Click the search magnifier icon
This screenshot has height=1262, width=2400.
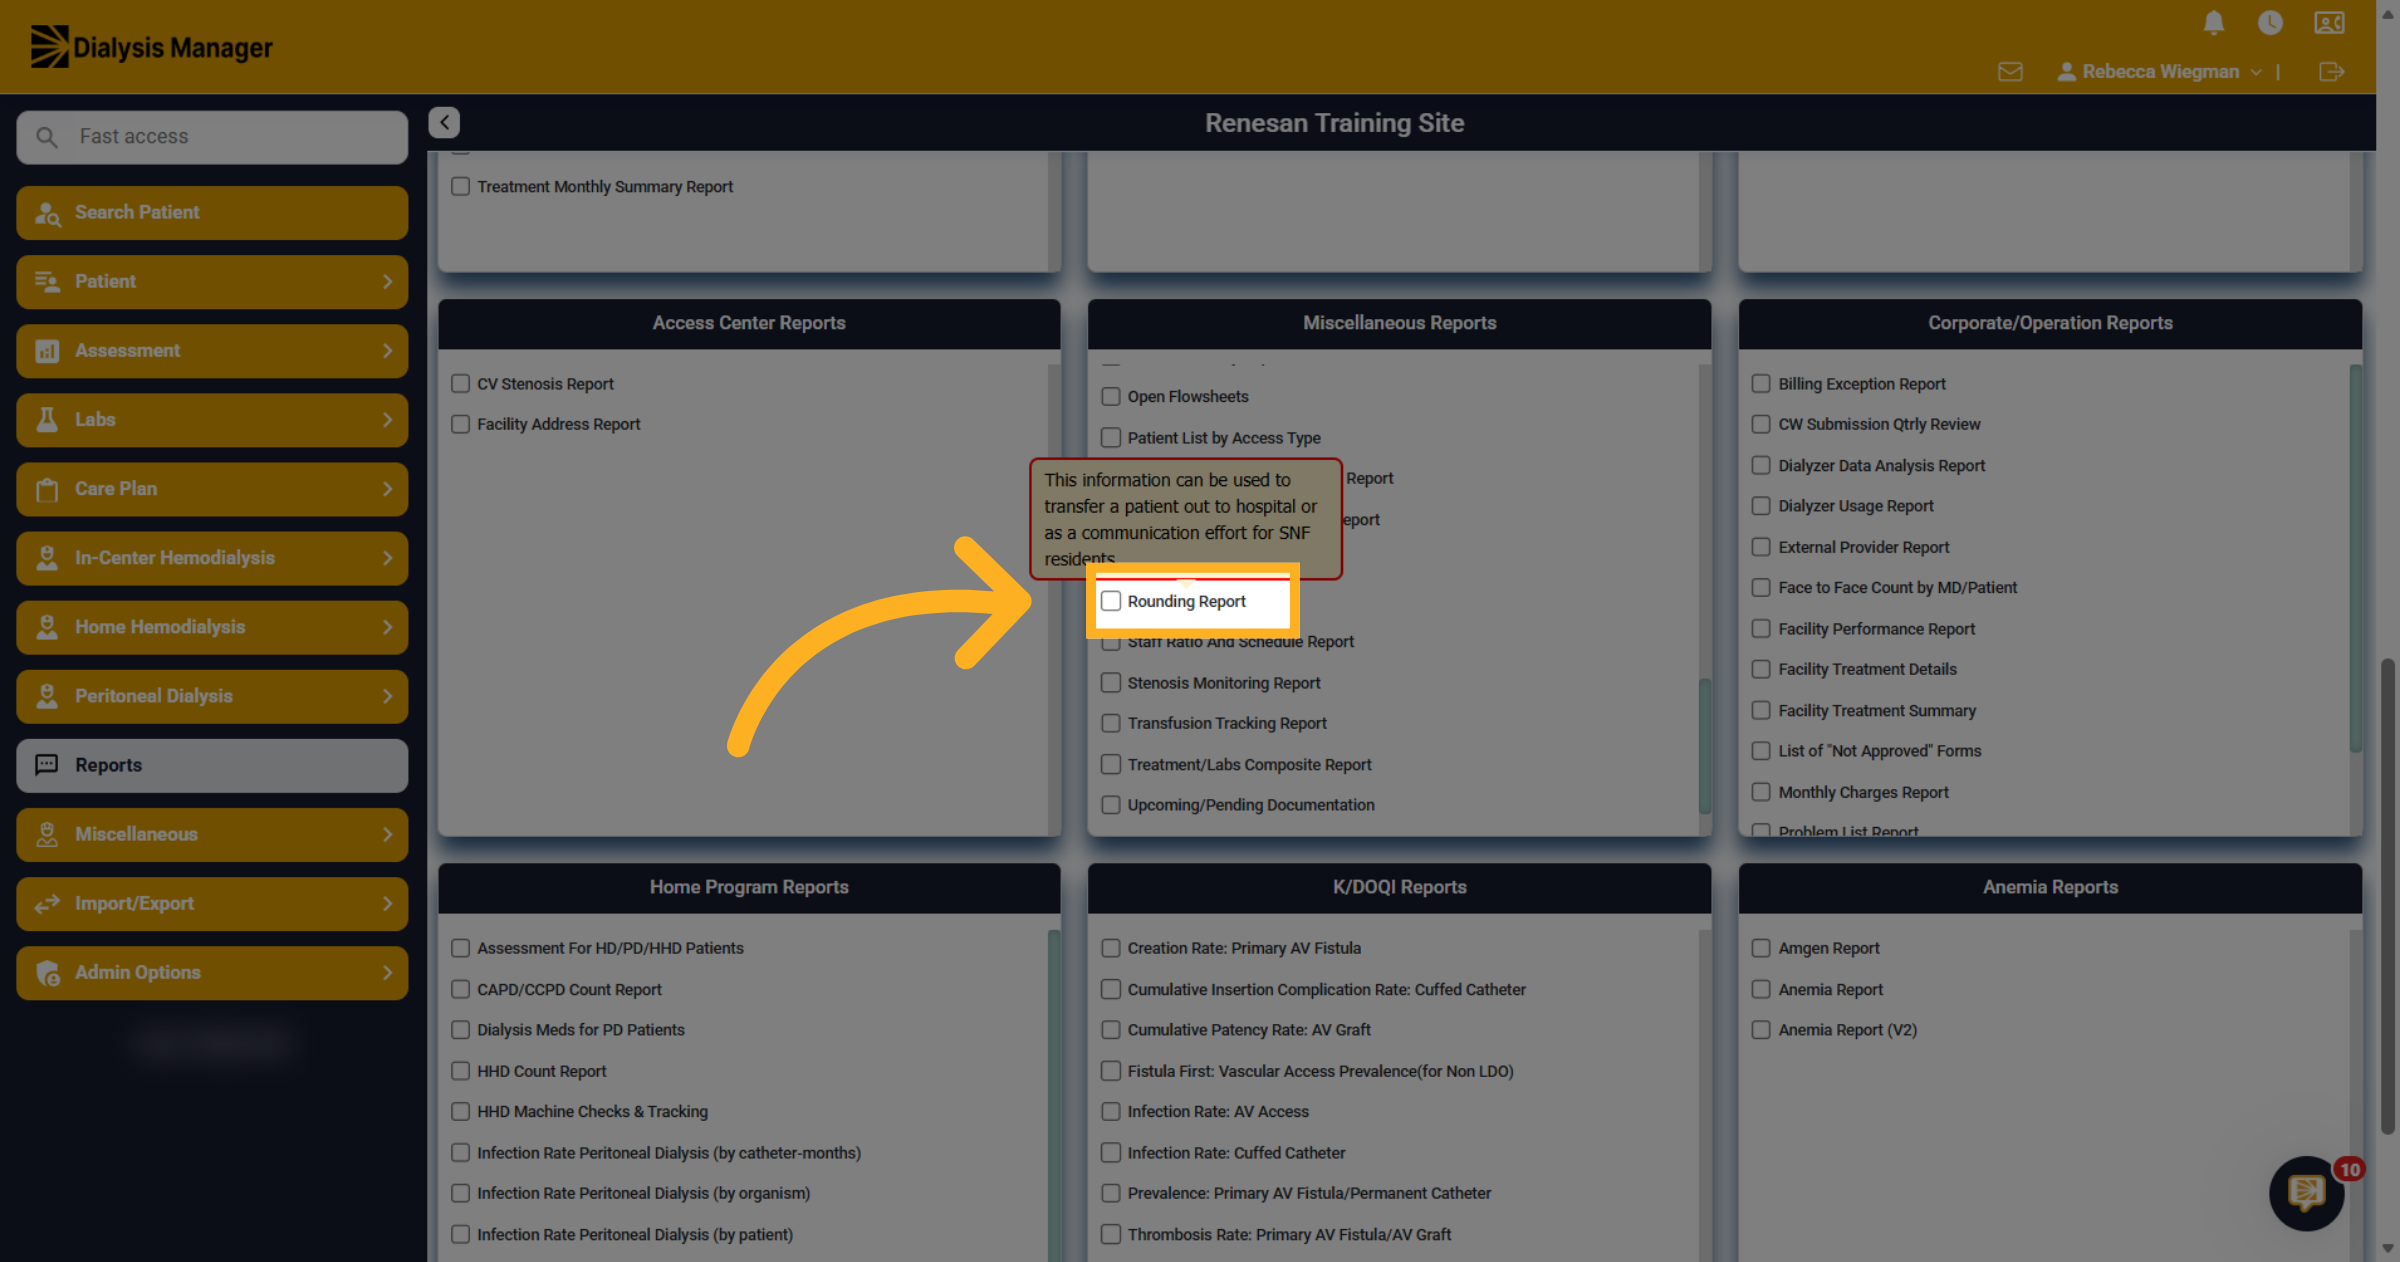click(46, 137)
